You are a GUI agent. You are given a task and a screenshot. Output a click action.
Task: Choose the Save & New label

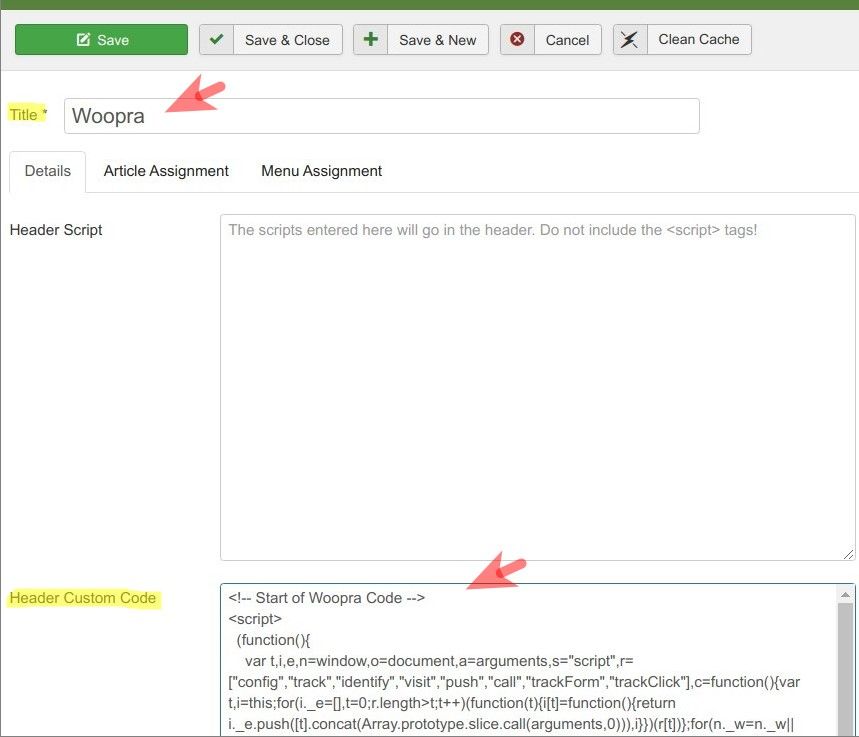(x=438, y=40)
